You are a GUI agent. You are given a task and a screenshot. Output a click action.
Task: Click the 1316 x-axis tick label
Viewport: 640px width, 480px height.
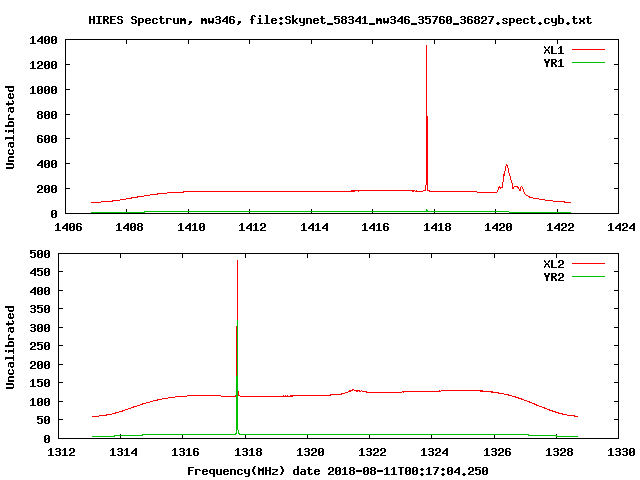[x=185, y=452]
